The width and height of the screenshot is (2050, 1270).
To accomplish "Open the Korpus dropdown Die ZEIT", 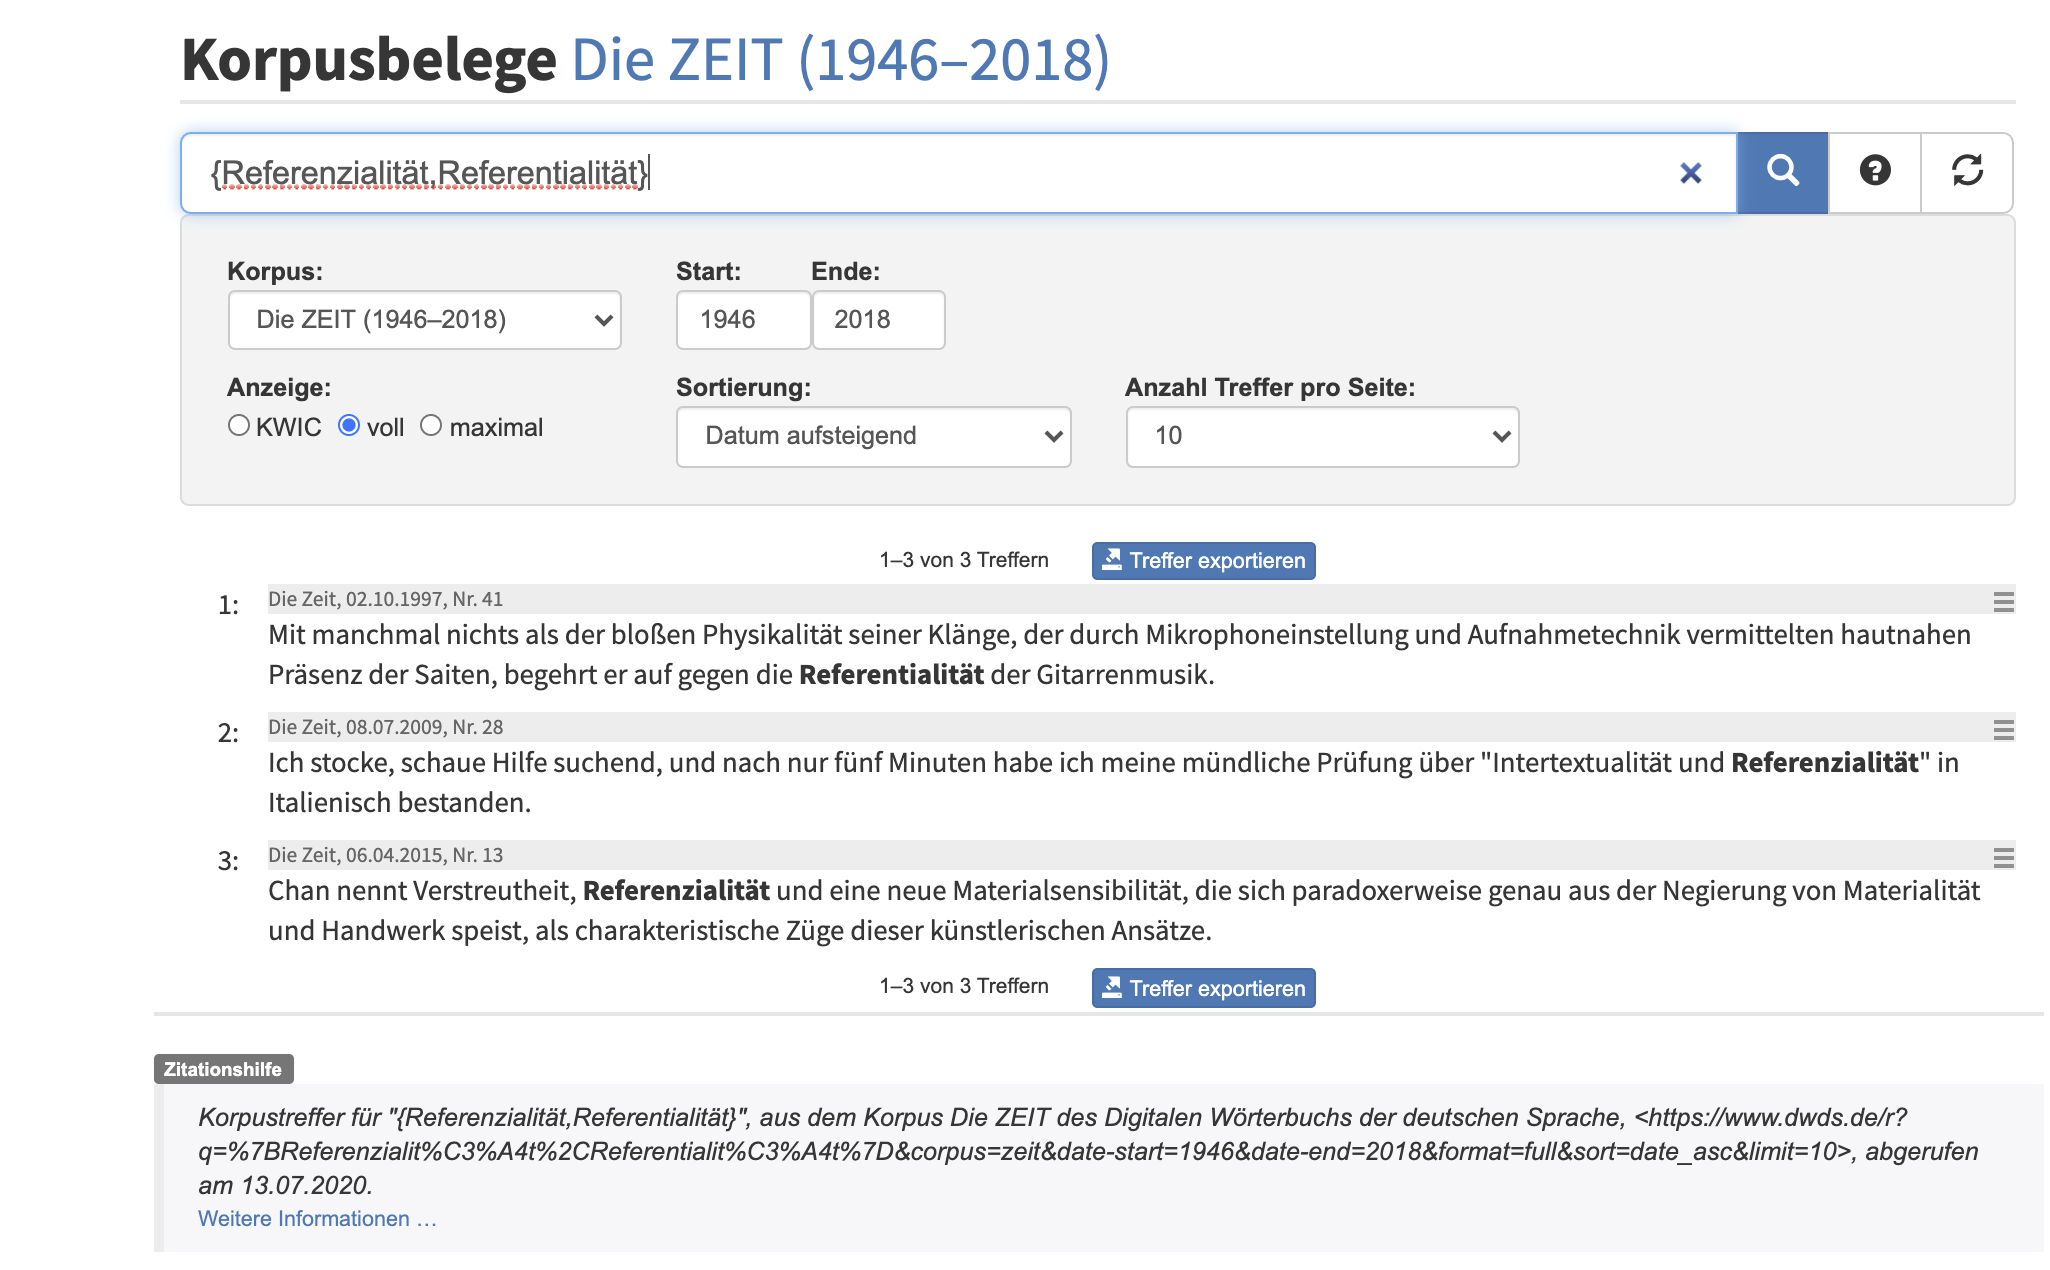I will click(x=424, y=320).
